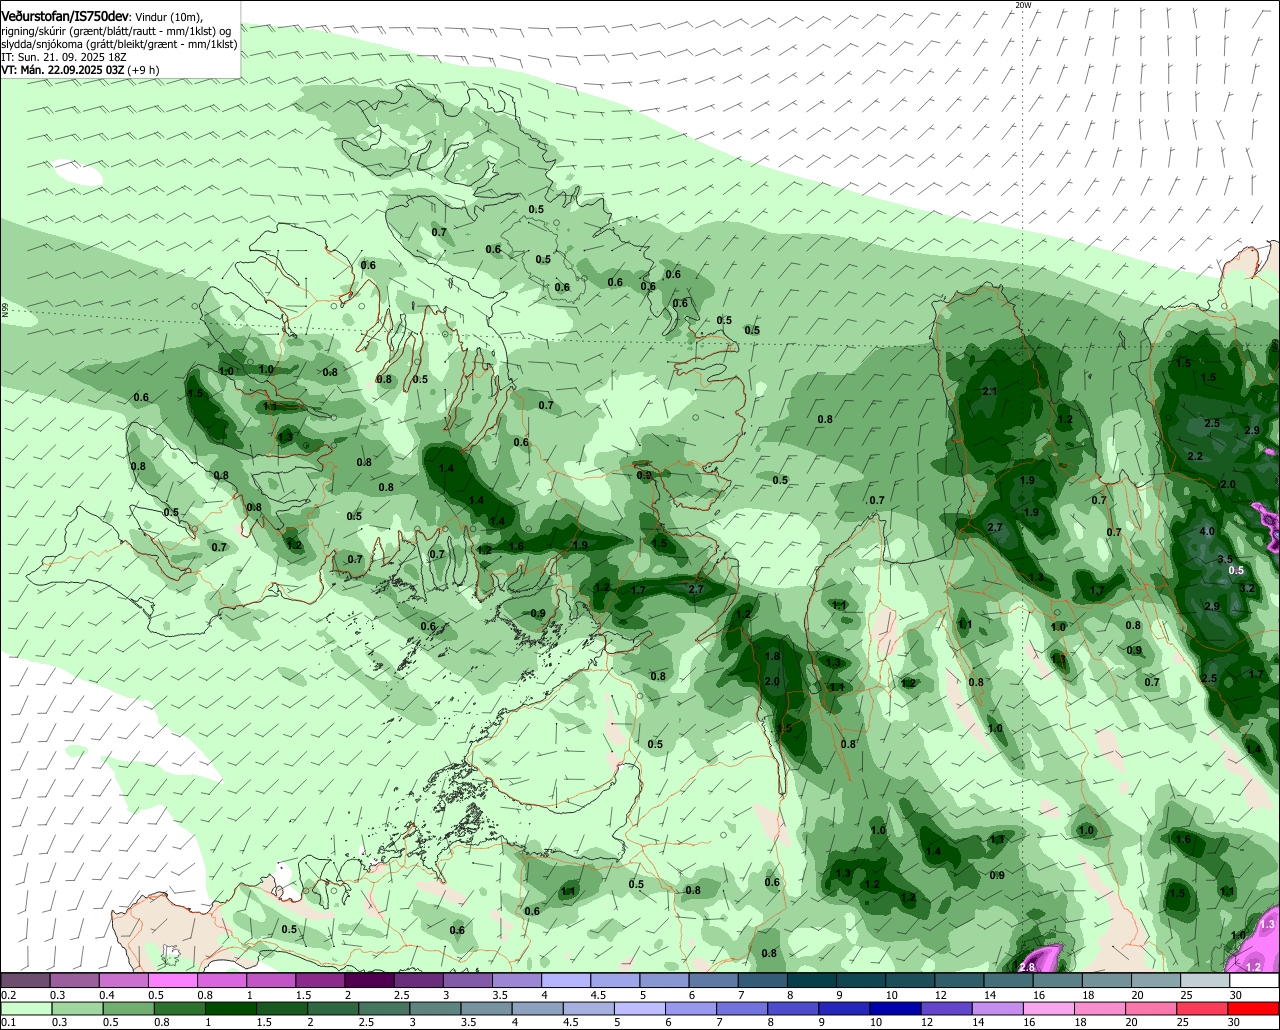Pick the dark teal swatch labeled 8 in upper legend row
The height and width of the screenshot is (1030, 1280).
(x=812, y=981)
